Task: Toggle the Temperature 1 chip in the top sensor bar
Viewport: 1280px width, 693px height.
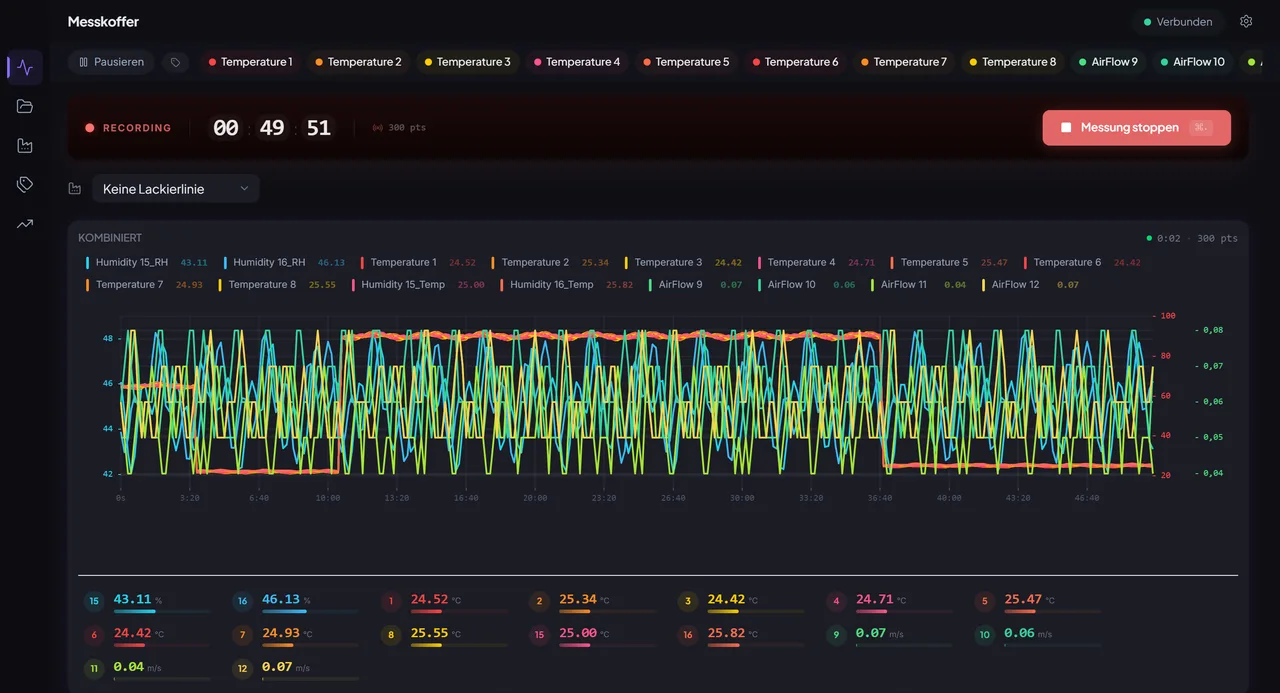Action: pyautogui.click(x=251, y=62)
